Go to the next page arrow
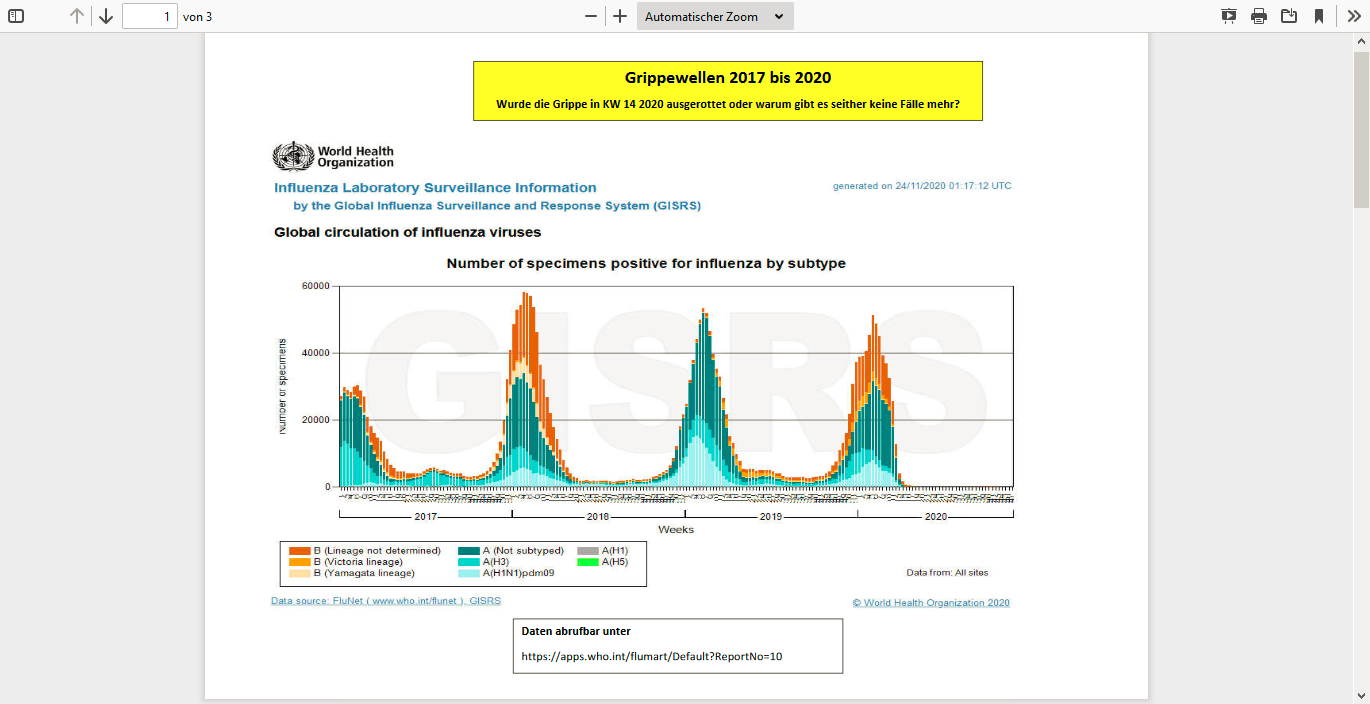The image size is (1370, 704). pos(106,16)
